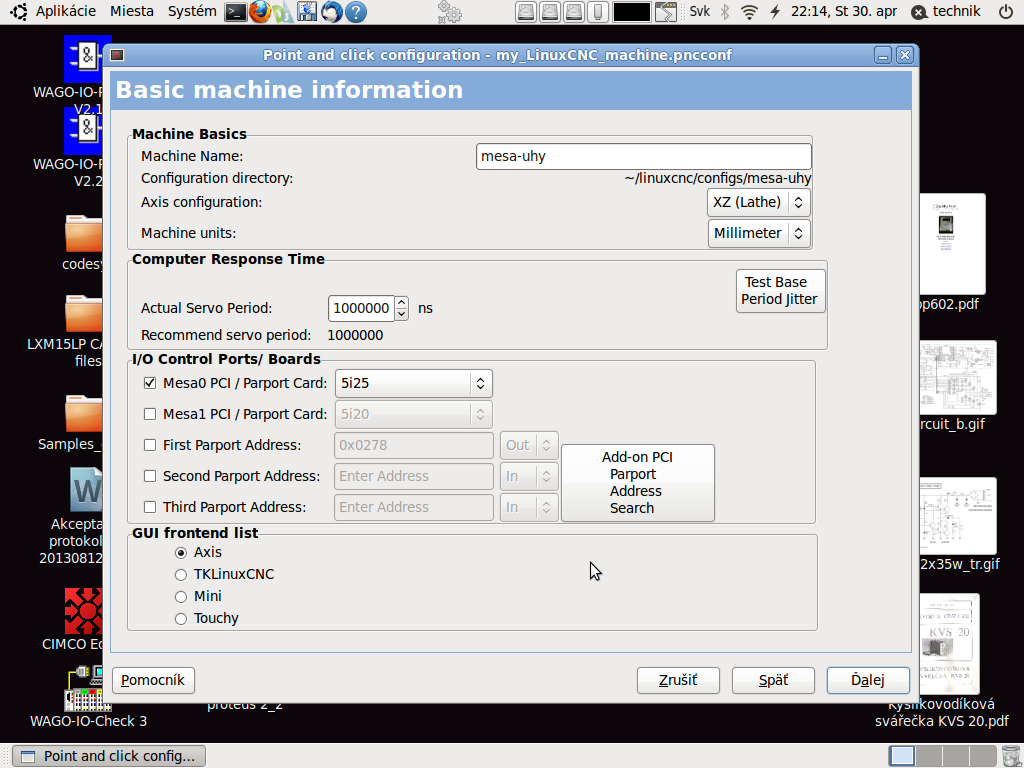Open the codesys folder on desktop

(84, 234)
